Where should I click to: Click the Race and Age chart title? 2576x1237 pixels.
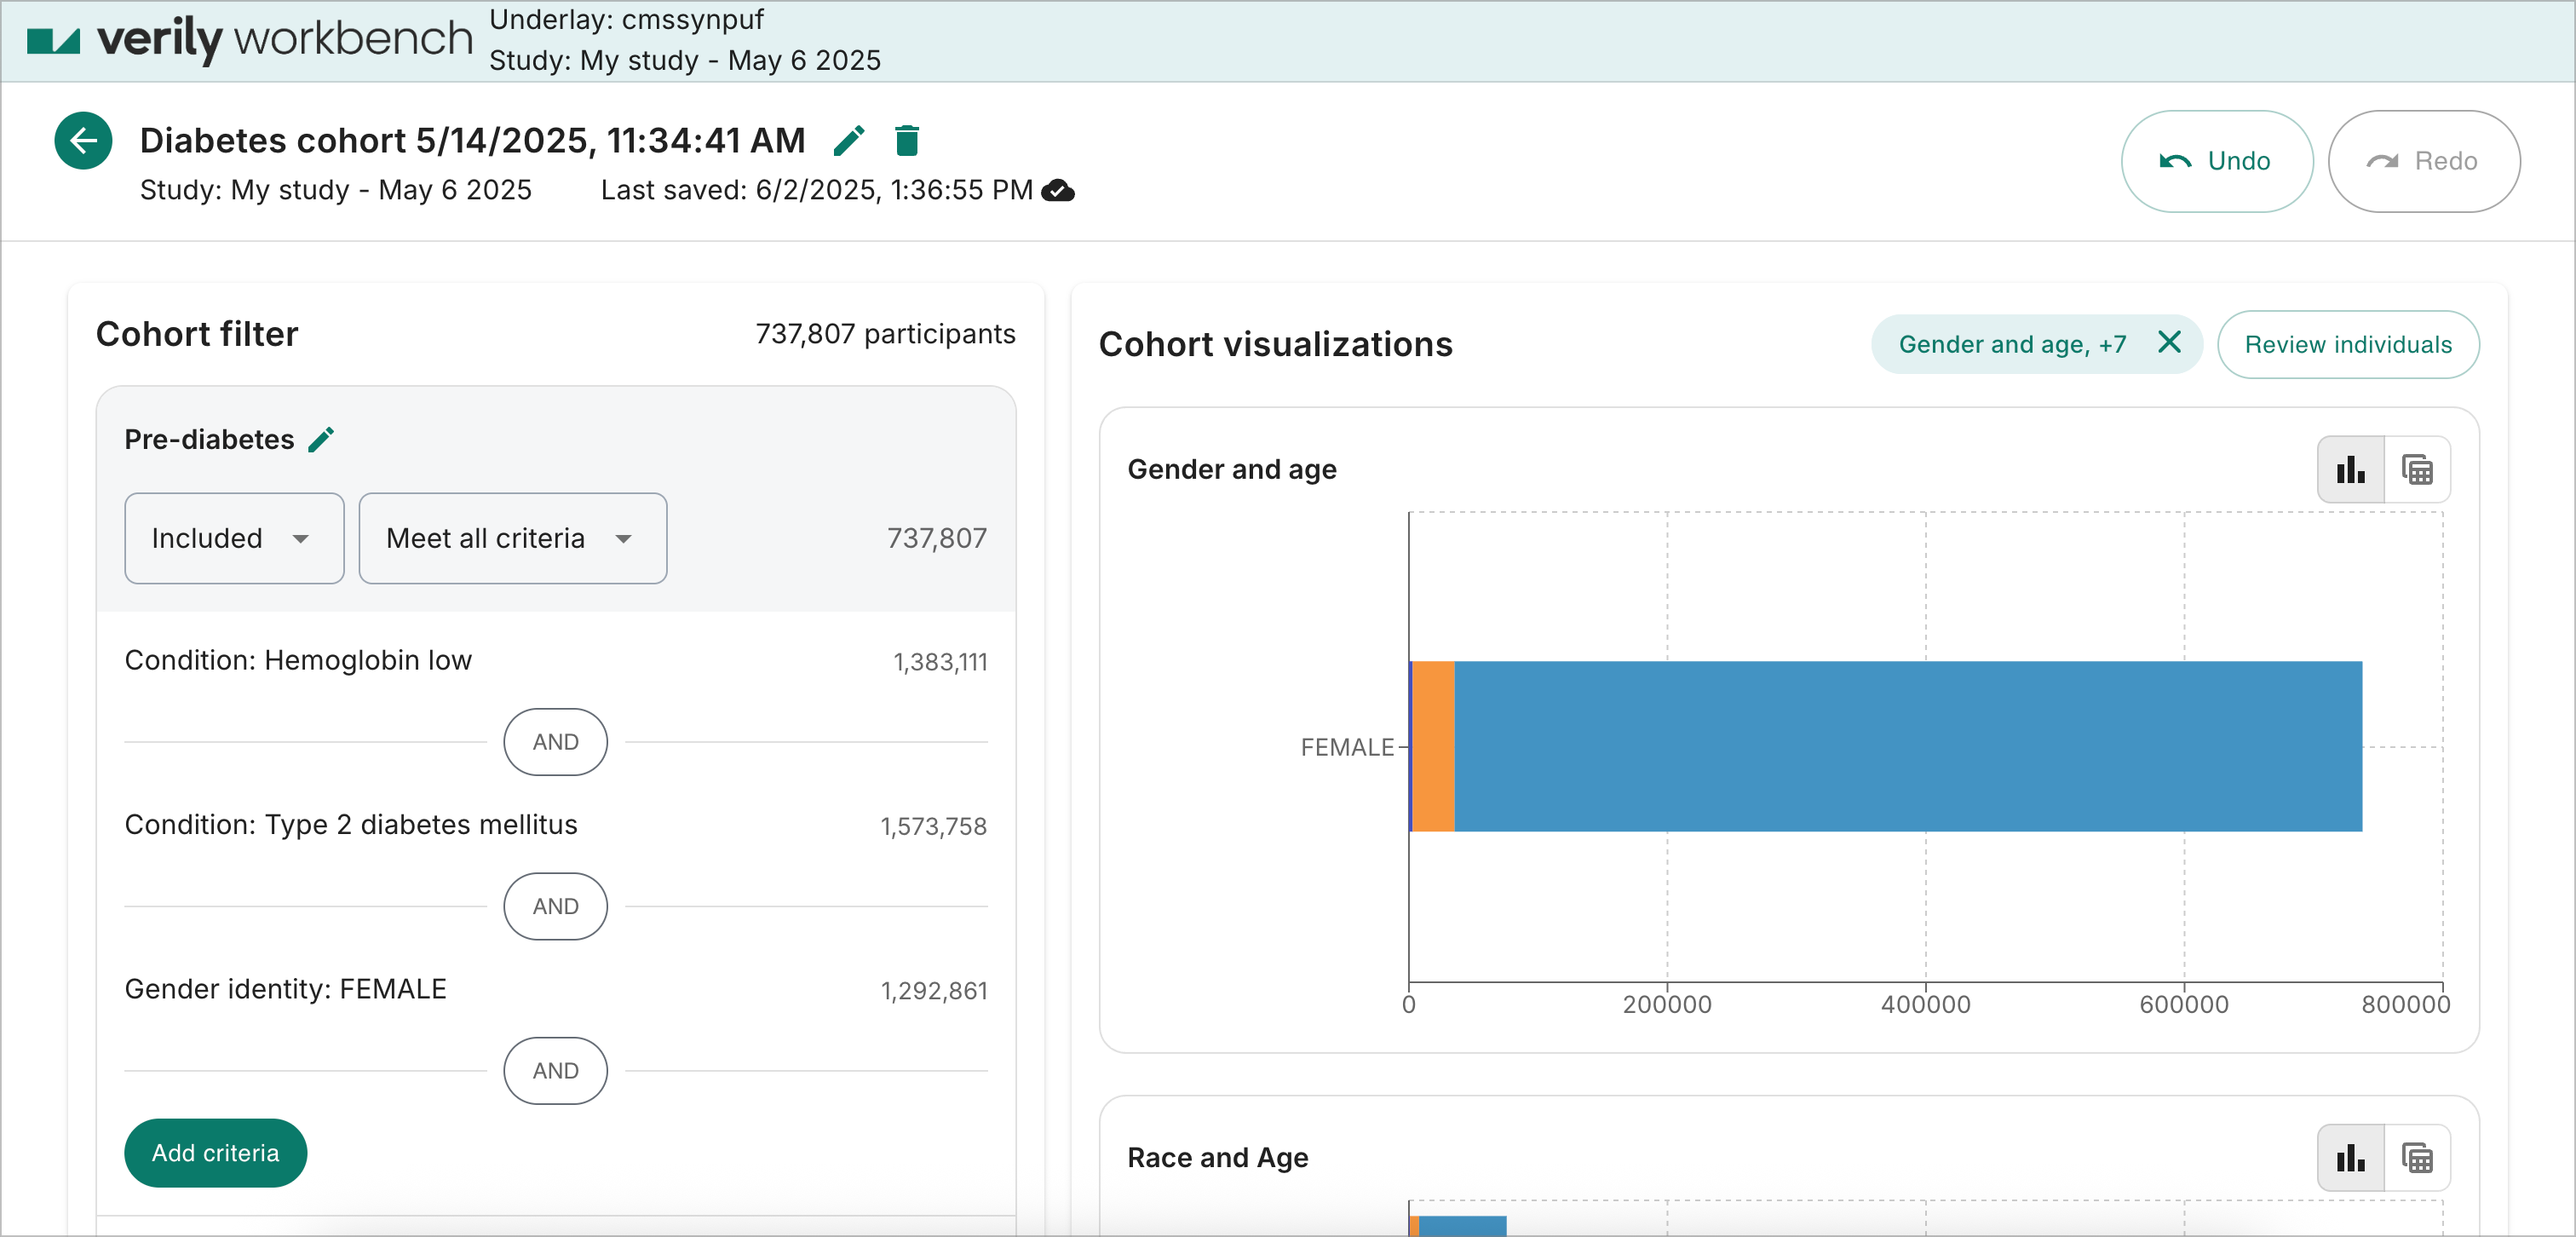[x=1217, y=1158]
